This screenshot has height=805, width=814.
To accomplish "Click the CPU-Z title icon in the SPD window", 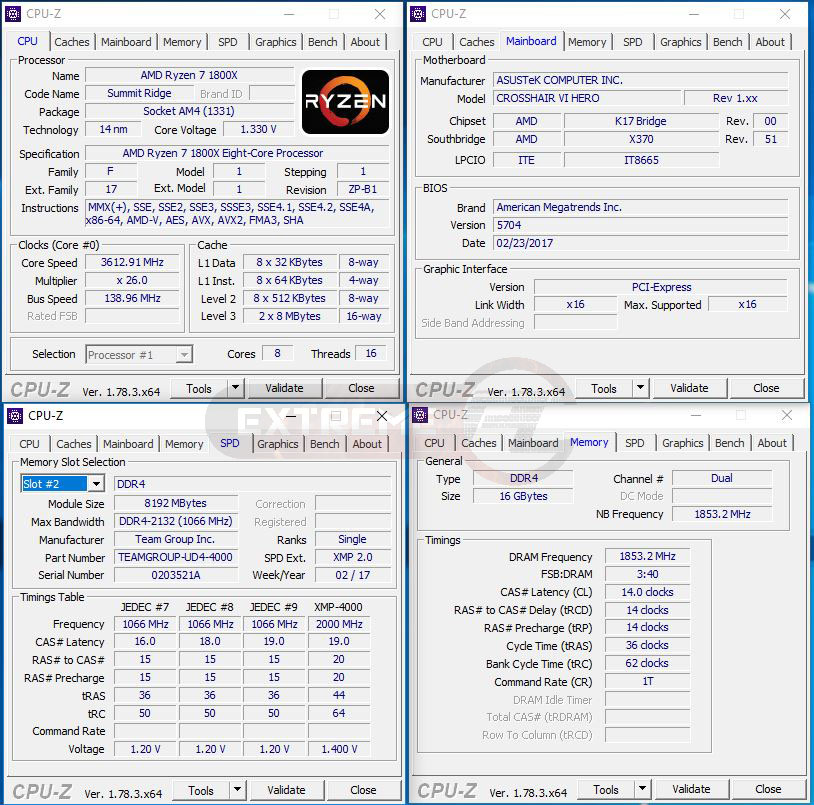I will pyautogui.click(x=14, y=416).
